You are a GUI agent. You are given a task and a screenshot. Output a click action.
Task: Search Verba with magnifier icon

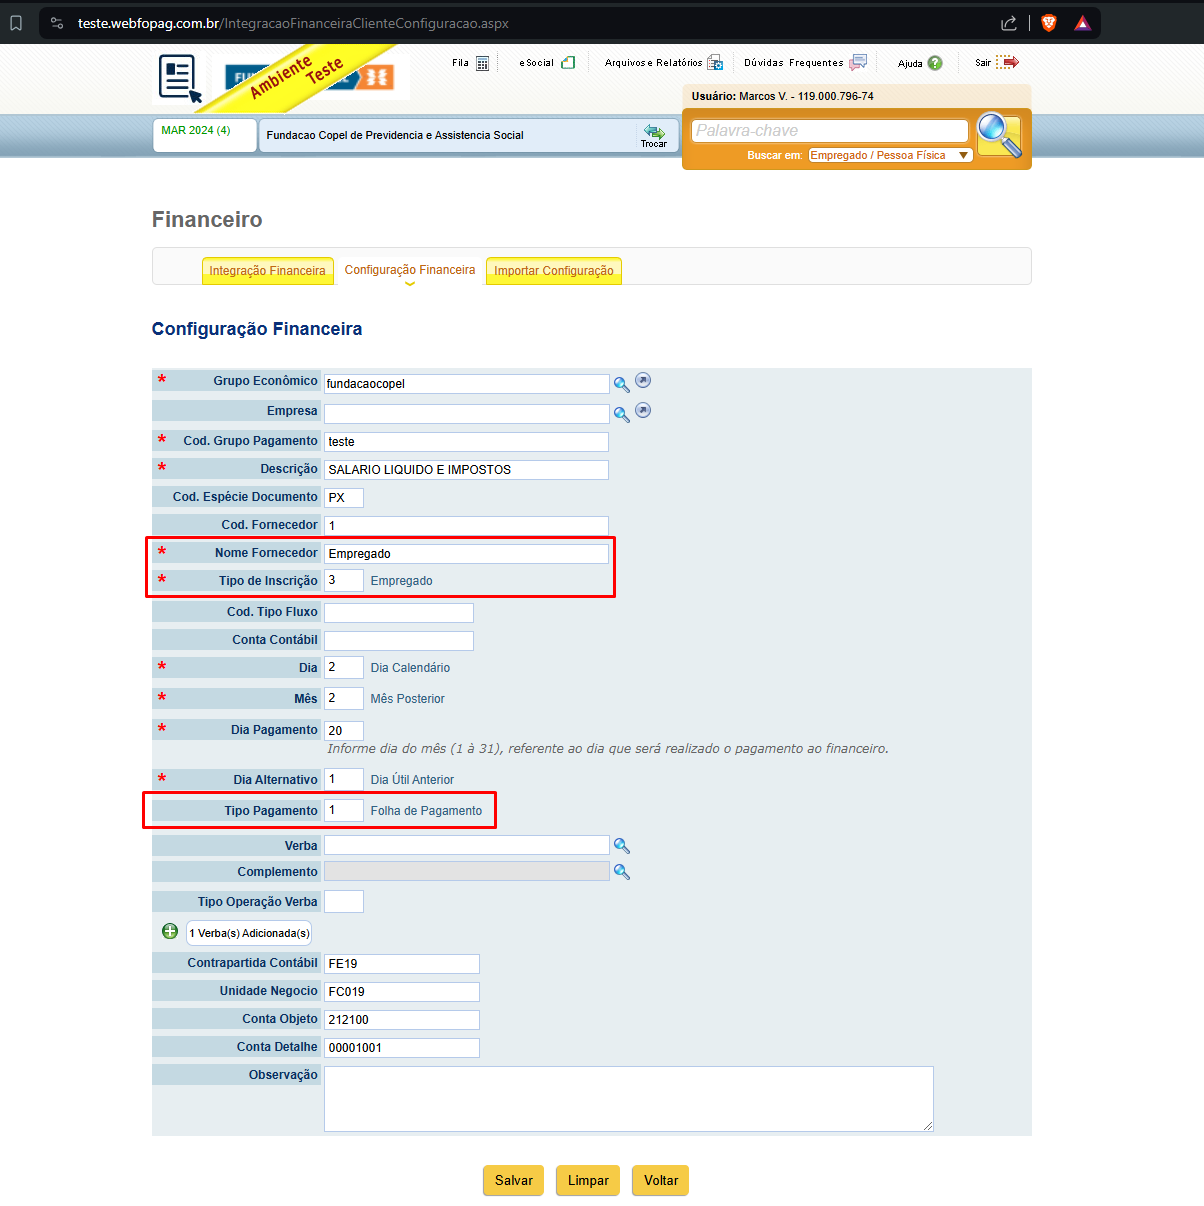[621, 846]
